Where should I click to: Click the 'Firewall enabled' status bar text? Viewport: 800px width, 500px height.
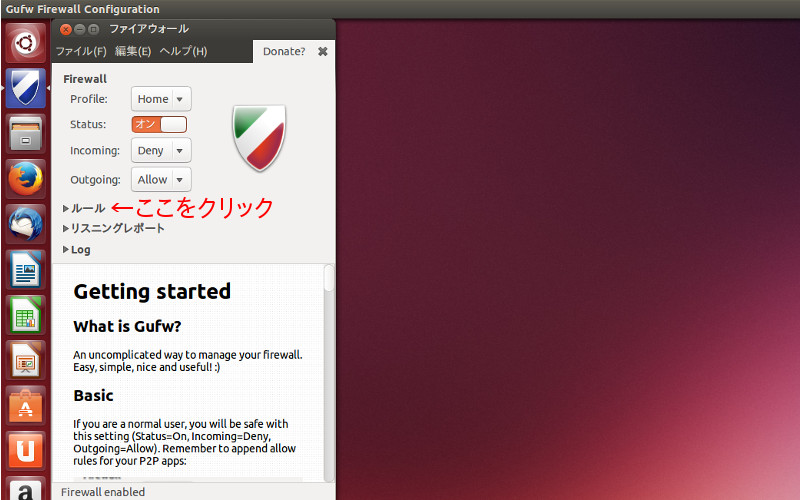click(103, 492)
